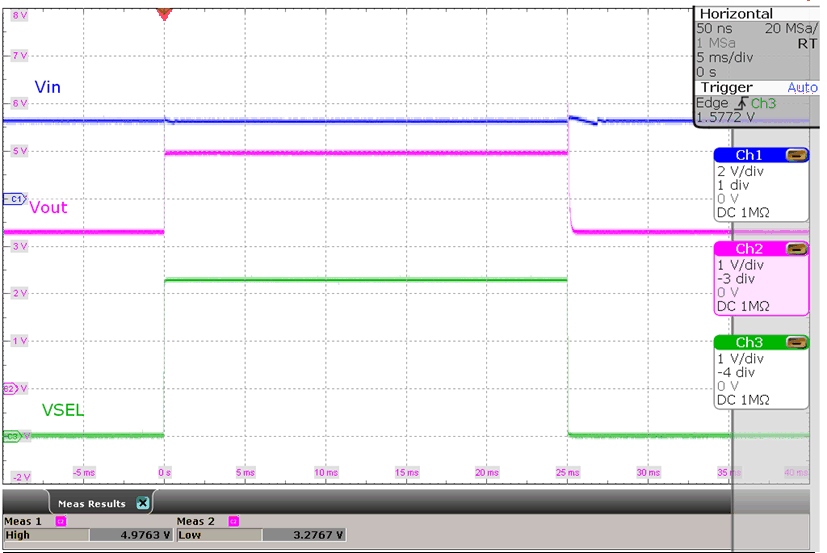Toggle the trigger mode Auto
Viewport: 827px width, 553px height.
pyautogui.click(x=802, y=88)
